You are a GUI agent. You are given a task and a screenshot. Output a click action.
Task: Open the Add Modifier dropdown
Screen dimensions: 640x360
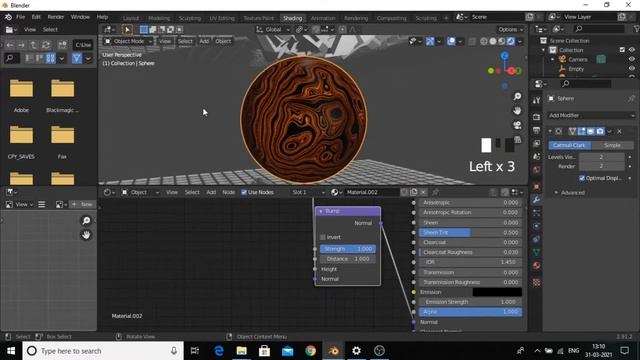tap(591, 116)
